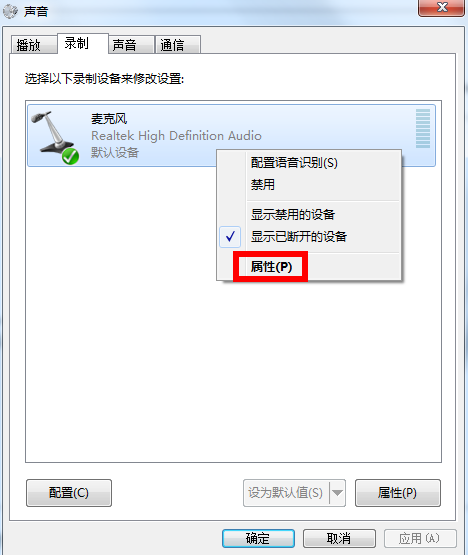
Task: Close the 声音 dialog window
Action: 441,8
